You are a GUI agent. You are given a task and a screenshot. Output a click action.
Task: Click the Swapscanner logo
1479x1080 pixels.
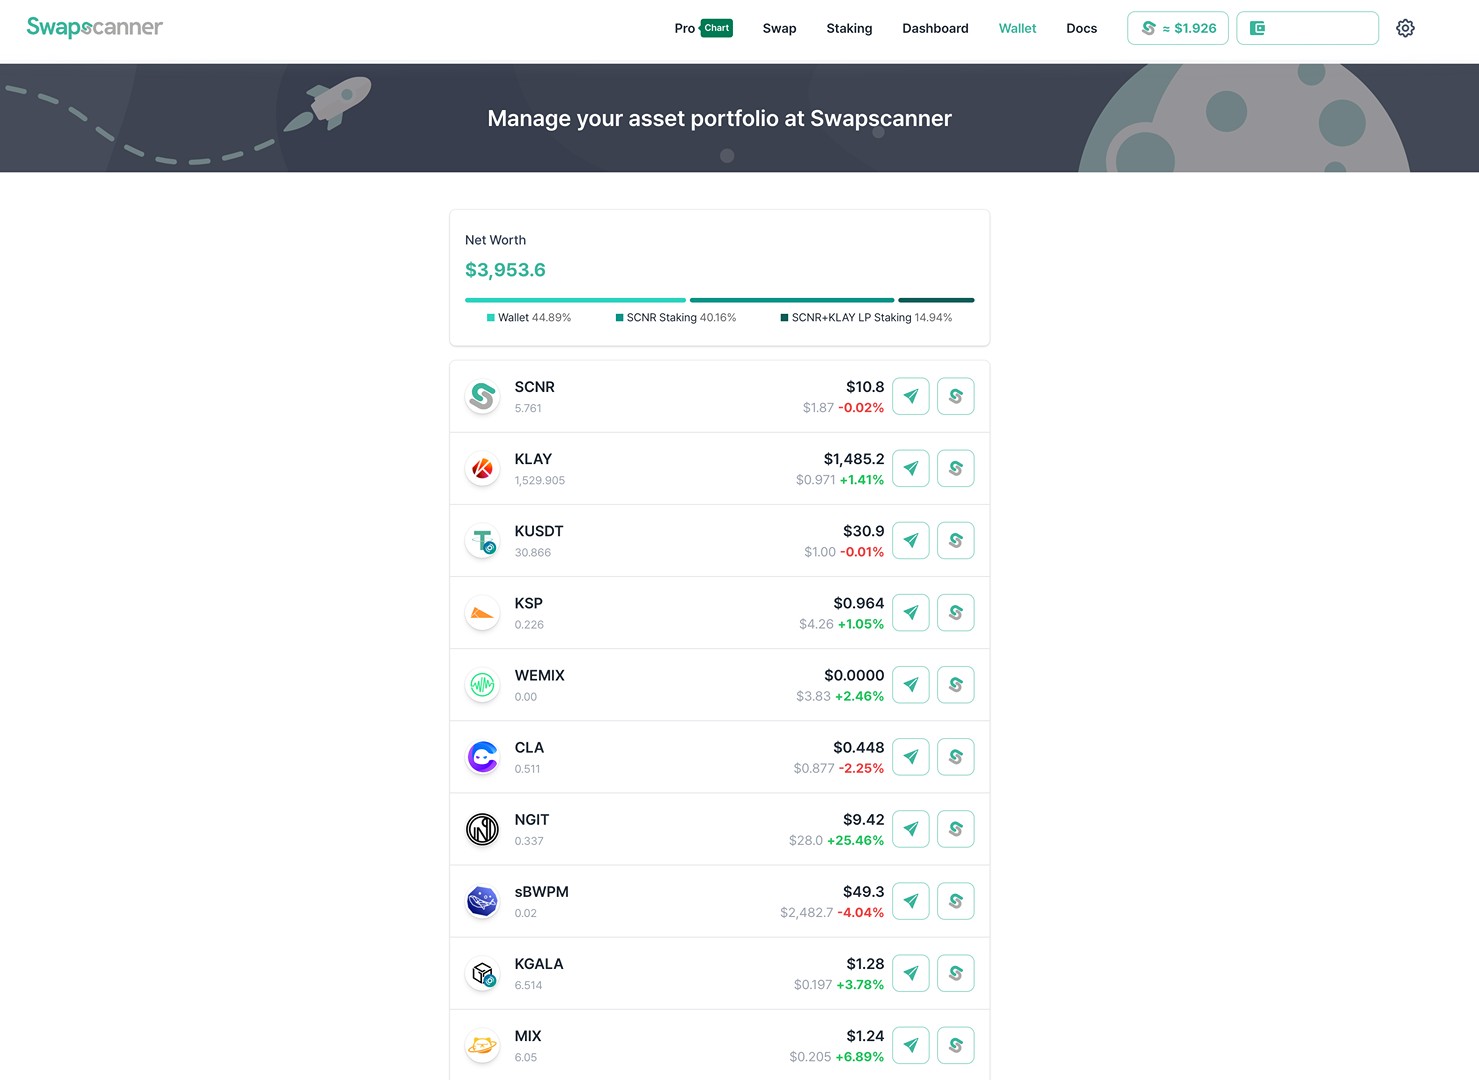coord(94,27)
